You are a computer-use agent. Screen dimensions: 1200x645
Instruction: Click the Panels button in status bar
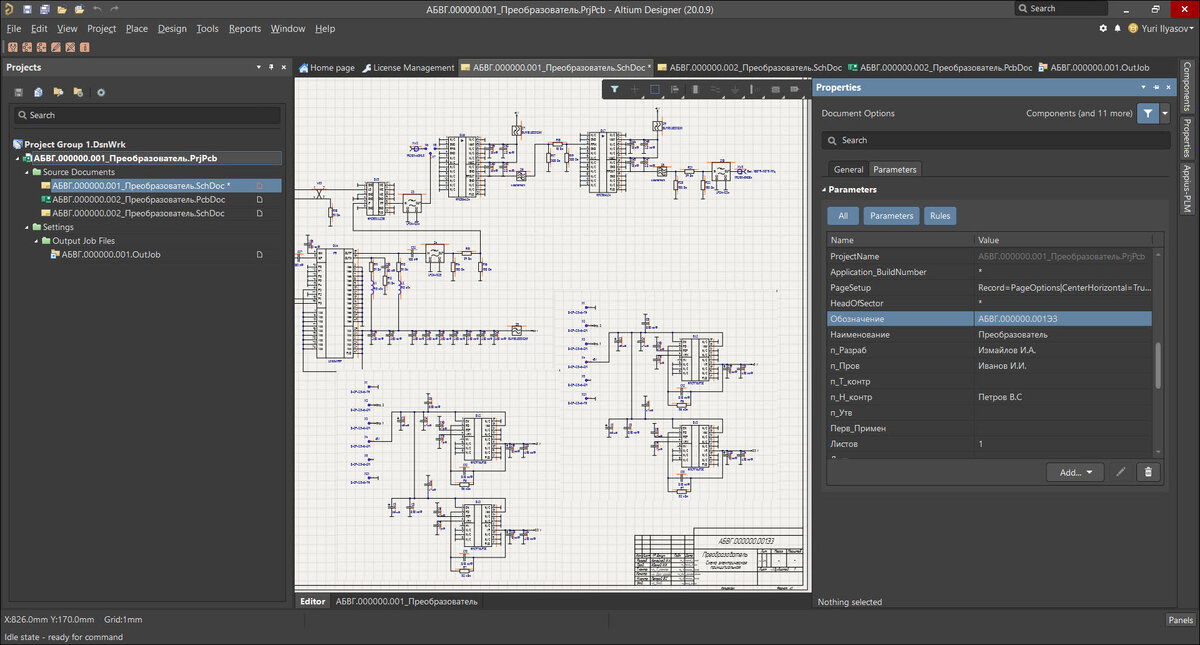point(1180,620)
